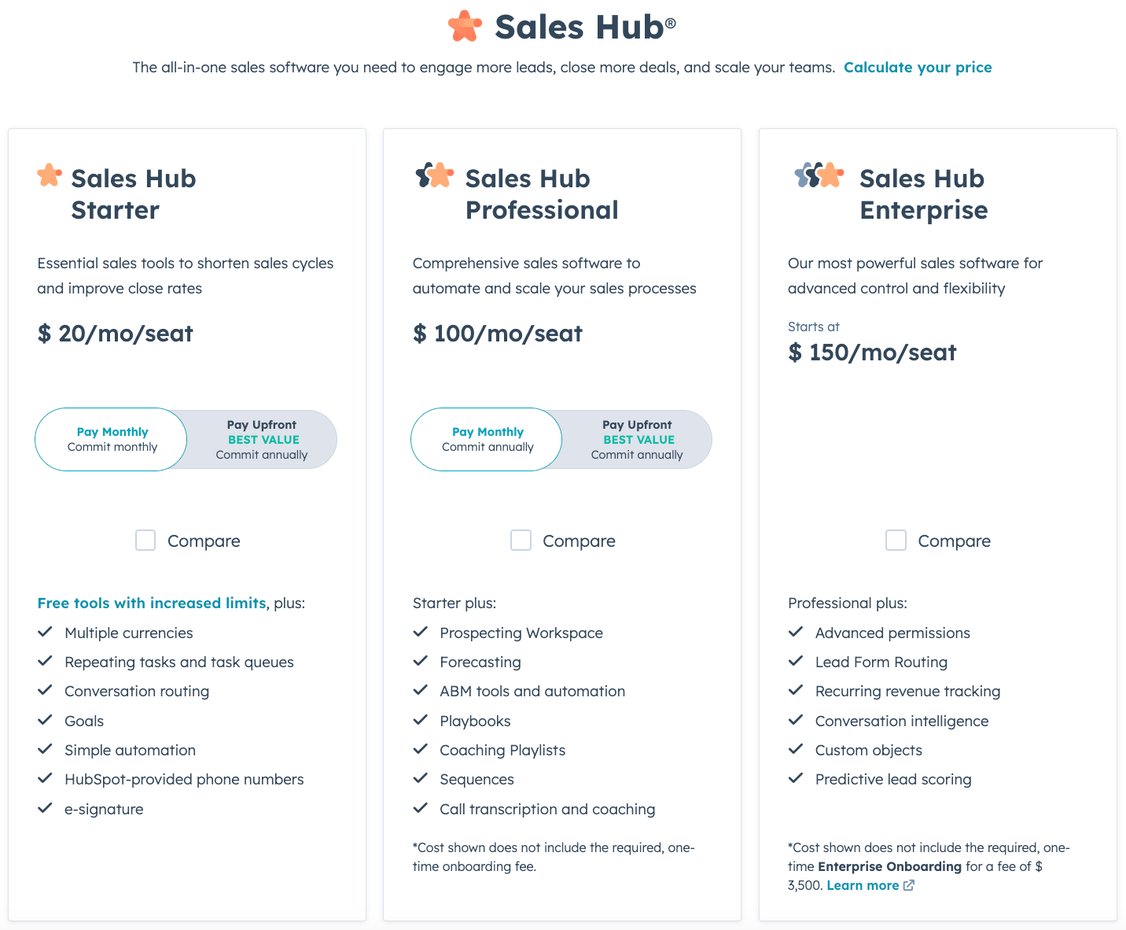
Task: Switch Starter plan to Pay Monthly billing
Action: (x=111, y=438)
